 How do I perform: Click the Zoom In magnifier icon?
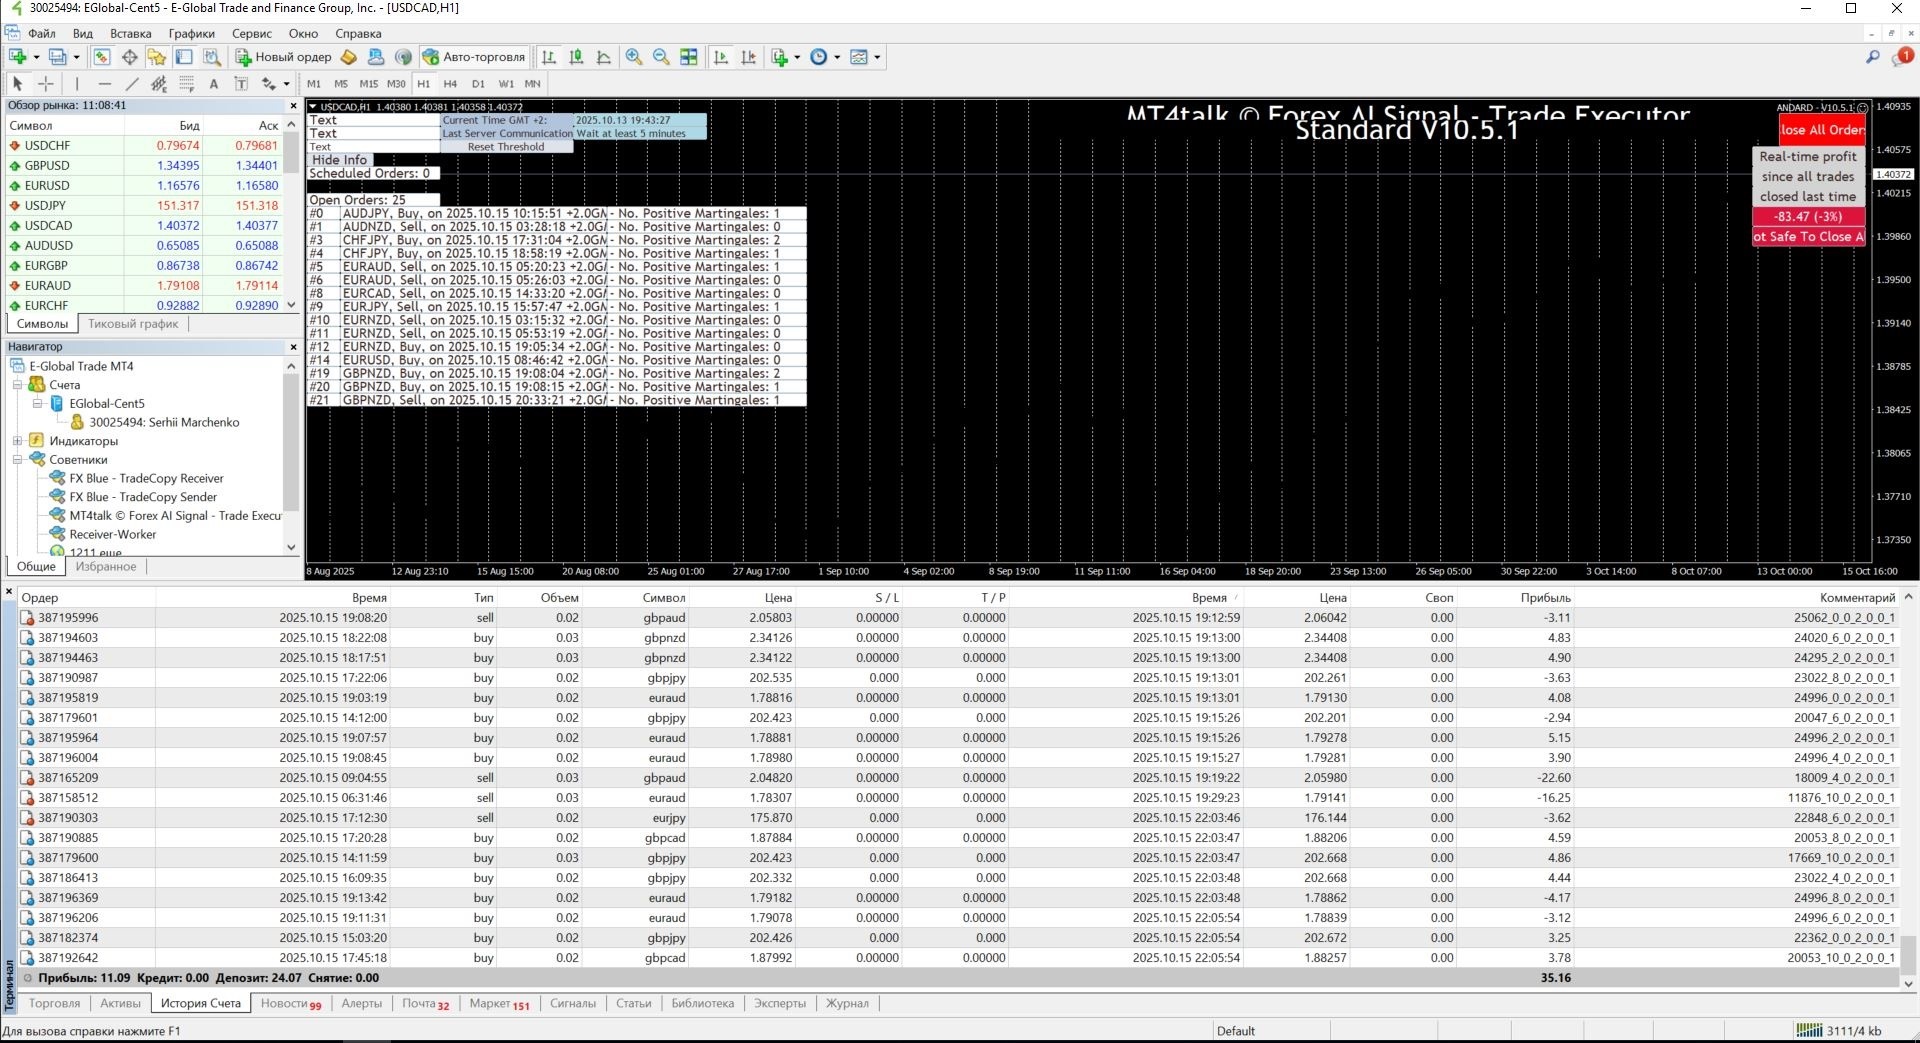(634, 57)
